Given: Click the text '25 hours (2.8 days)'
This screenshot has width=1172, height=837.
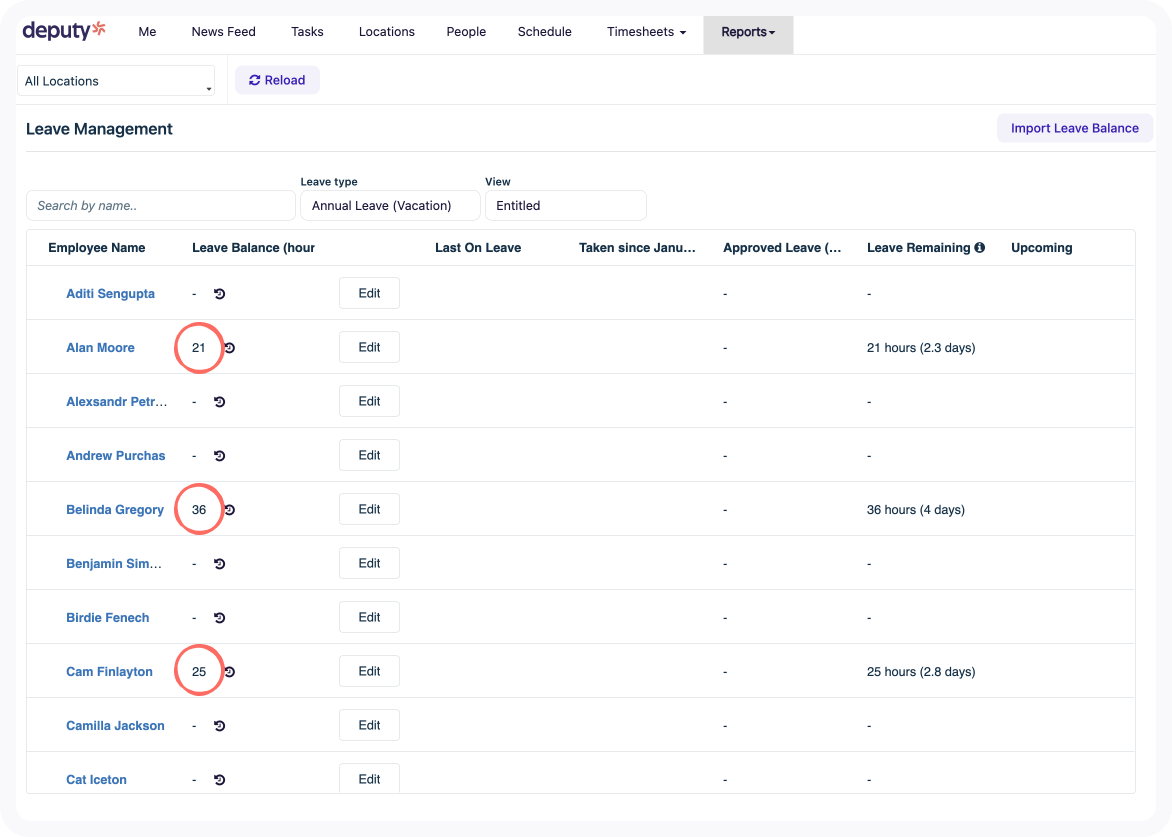Looking at the screenshot, I should click(x=921, y=672).
